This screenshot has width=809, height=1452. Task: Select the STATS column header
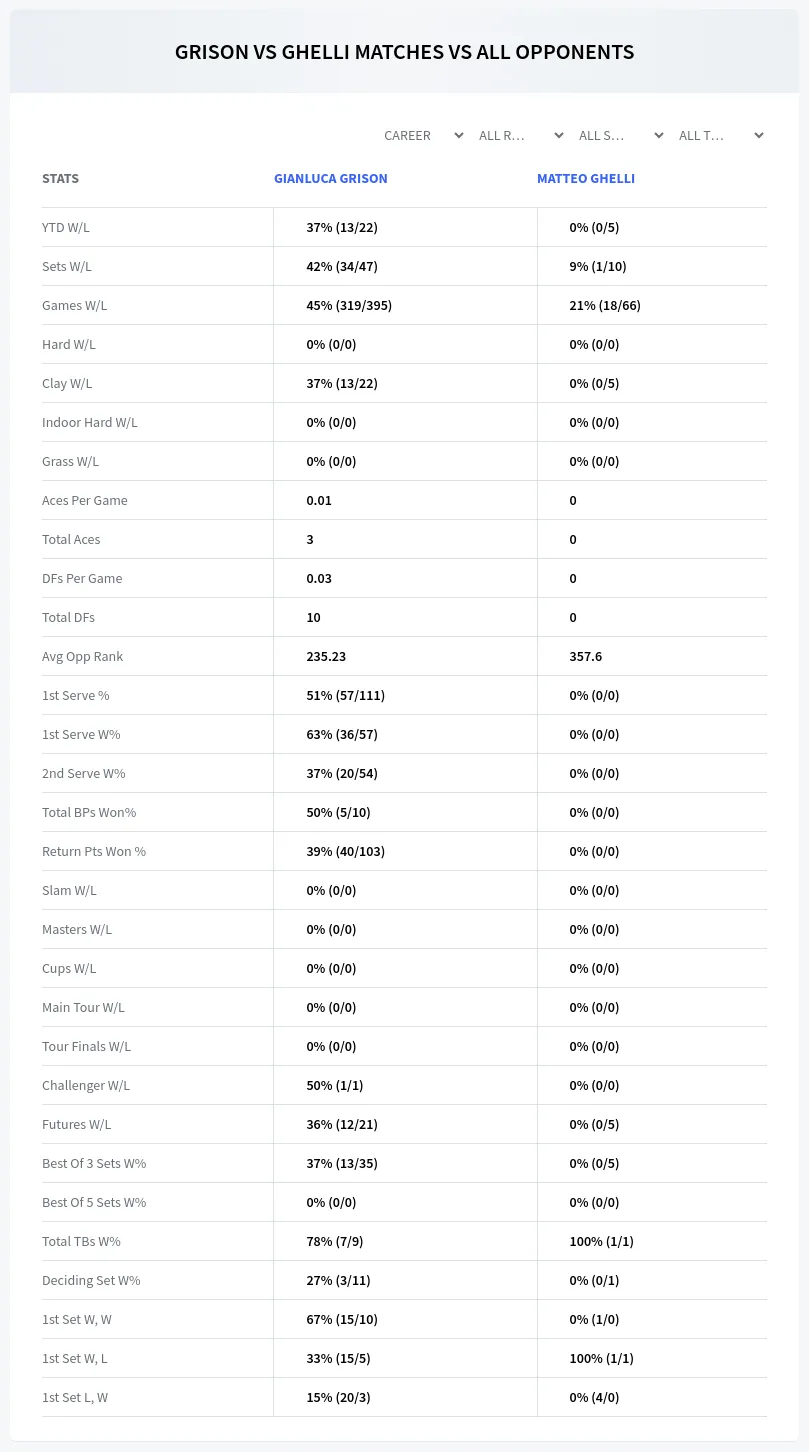(x=60, y=178)
